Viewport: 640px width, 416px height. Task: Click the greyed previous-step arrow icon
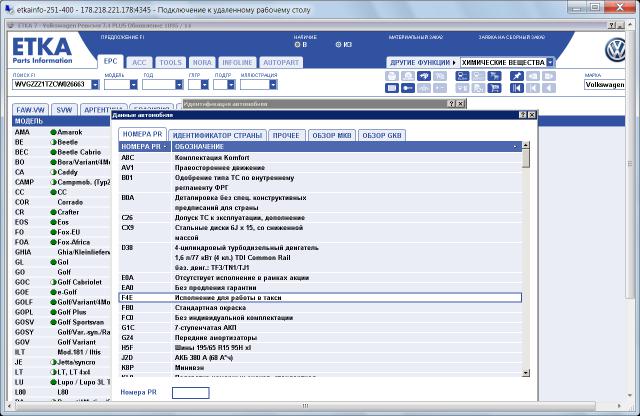tap(533, 88)
